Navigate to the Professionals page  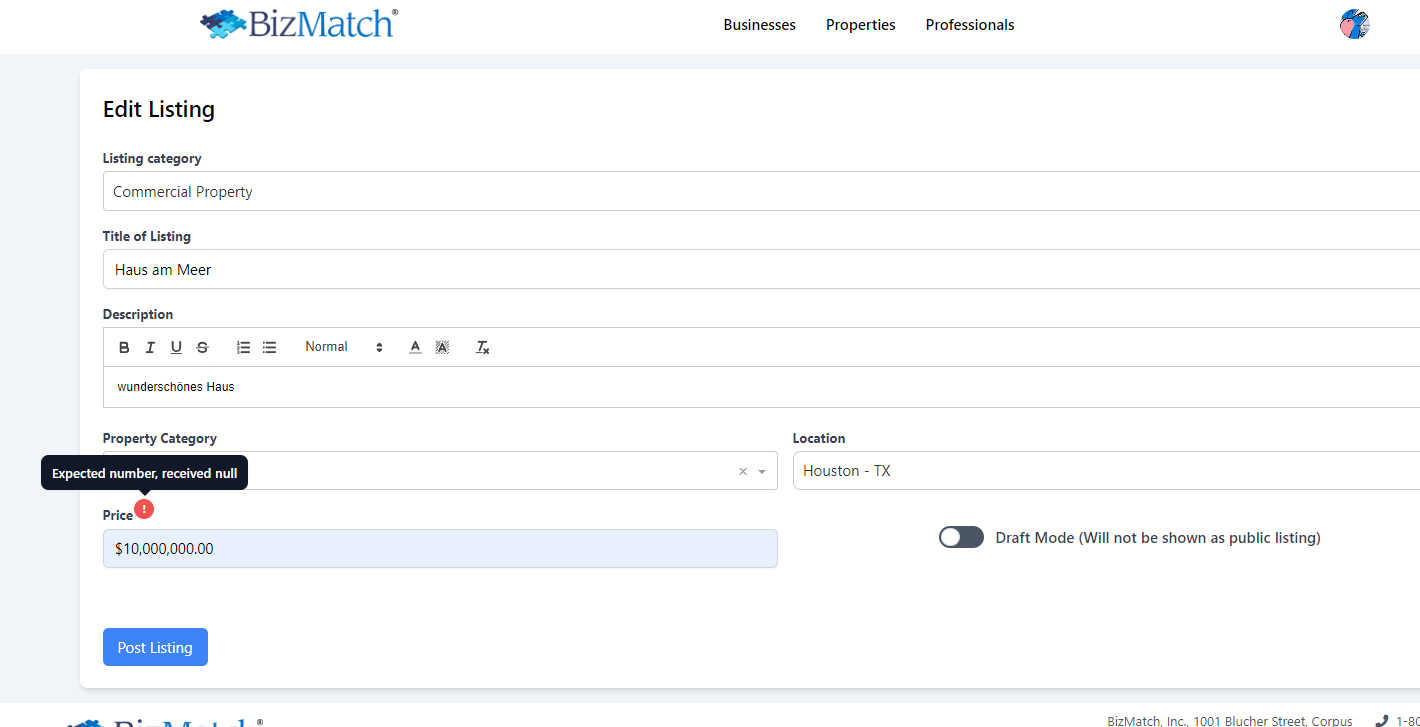click(x=969, y=25)
